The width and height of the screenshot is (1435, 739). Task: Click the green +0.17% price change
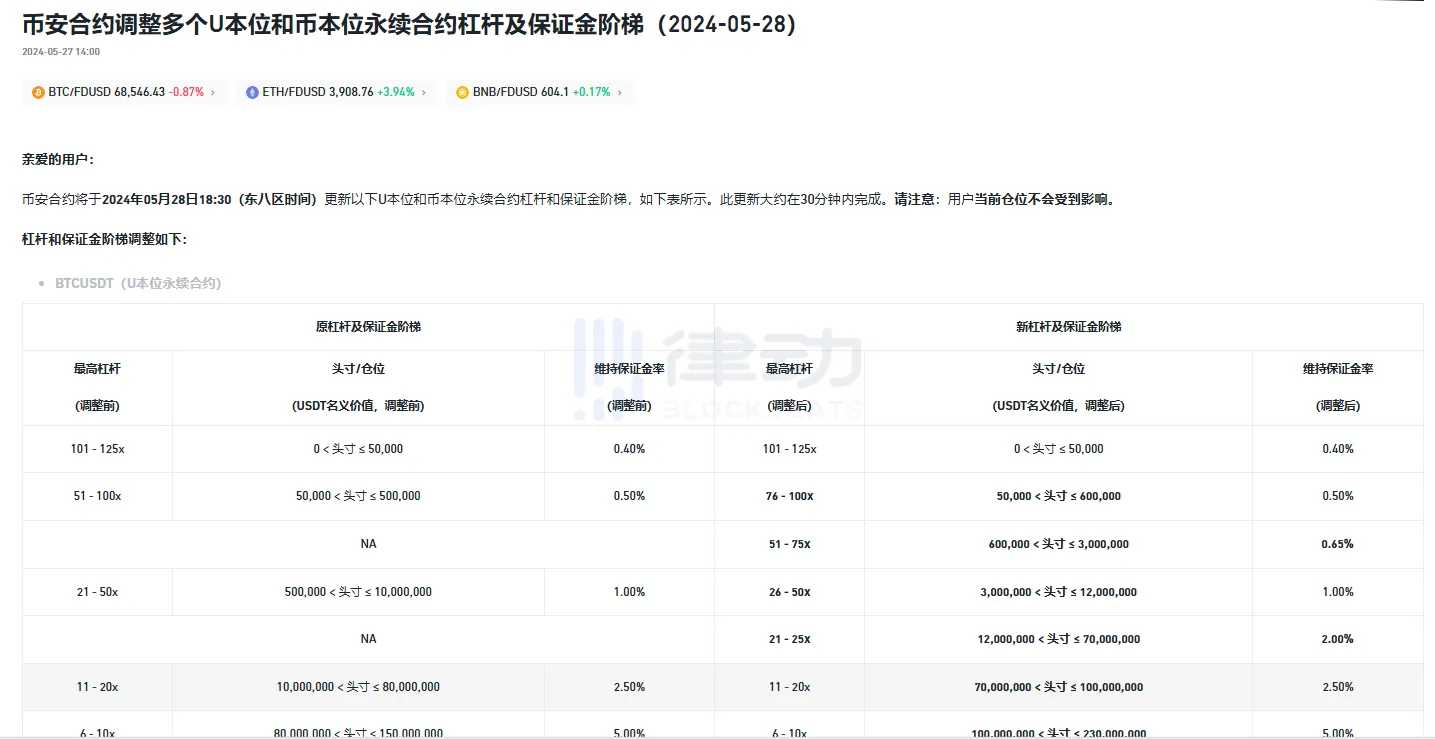591,92
